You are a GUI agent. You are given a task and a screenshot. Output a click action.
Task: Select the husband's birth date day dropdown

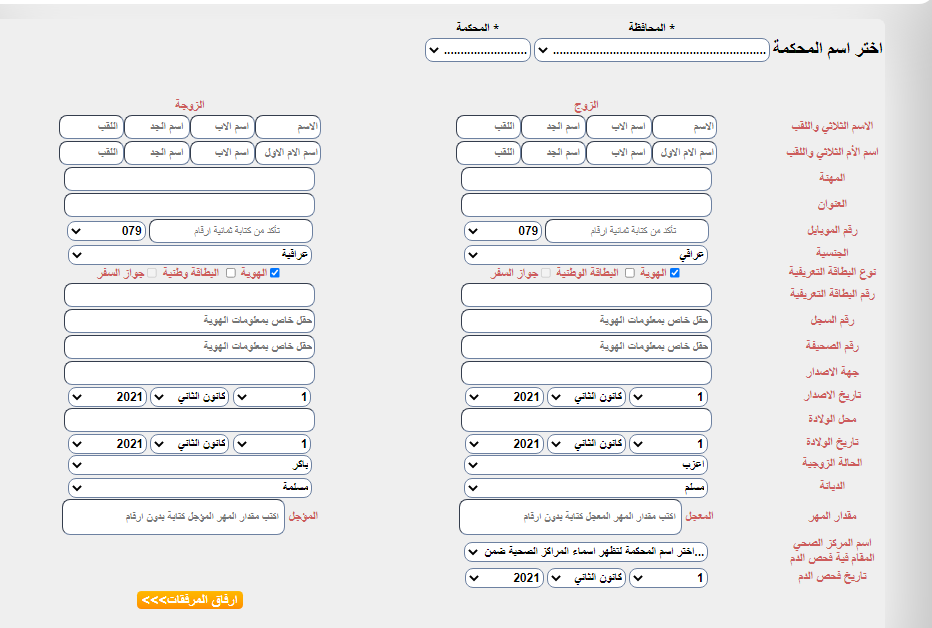[668, 444]
